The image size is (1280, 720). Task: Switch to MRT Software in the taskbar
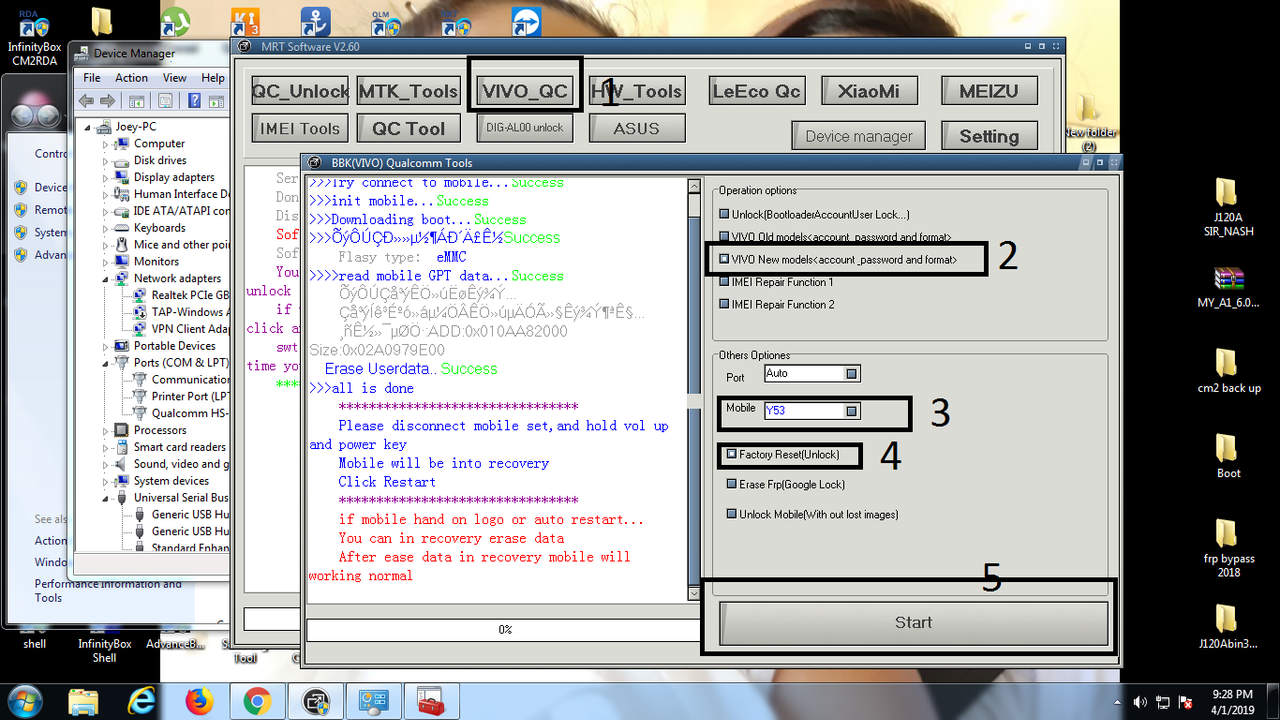316,700
